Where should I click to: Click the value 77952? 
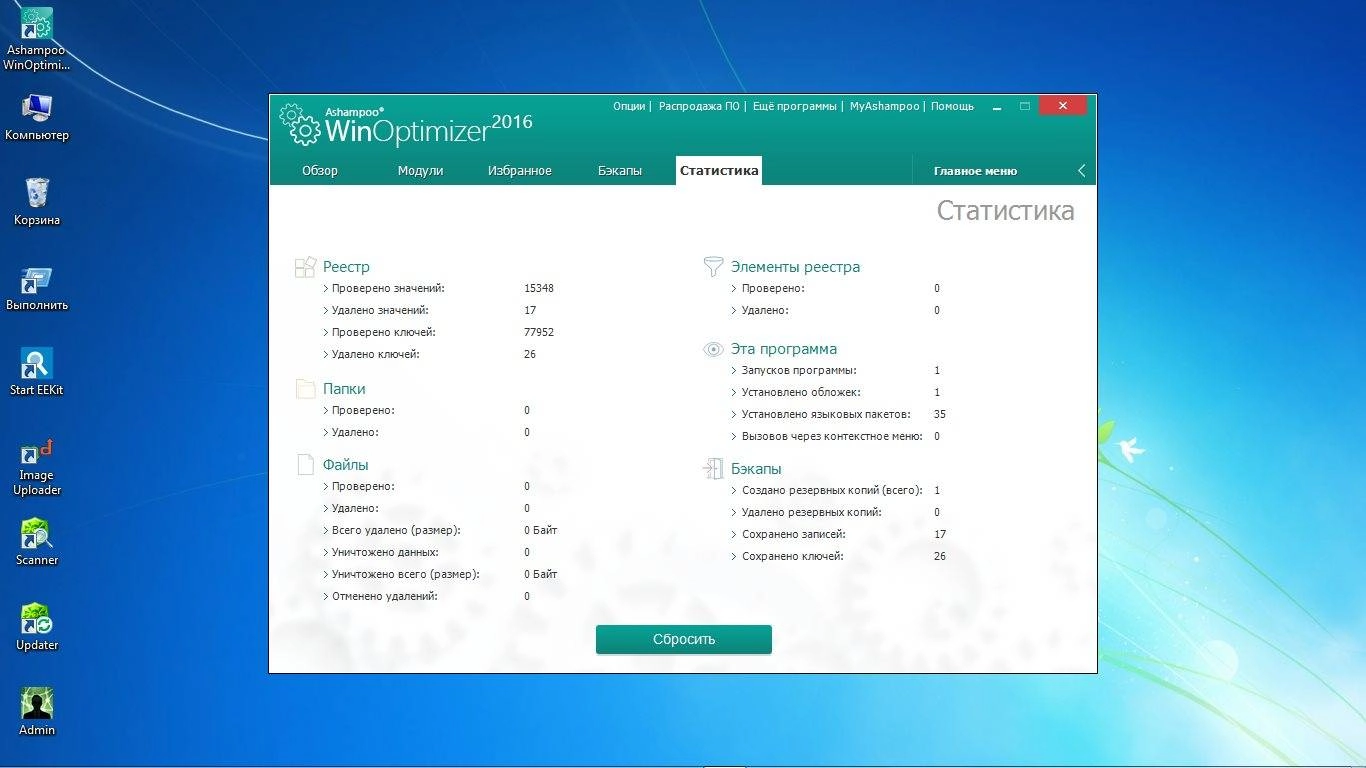[539, 332]
